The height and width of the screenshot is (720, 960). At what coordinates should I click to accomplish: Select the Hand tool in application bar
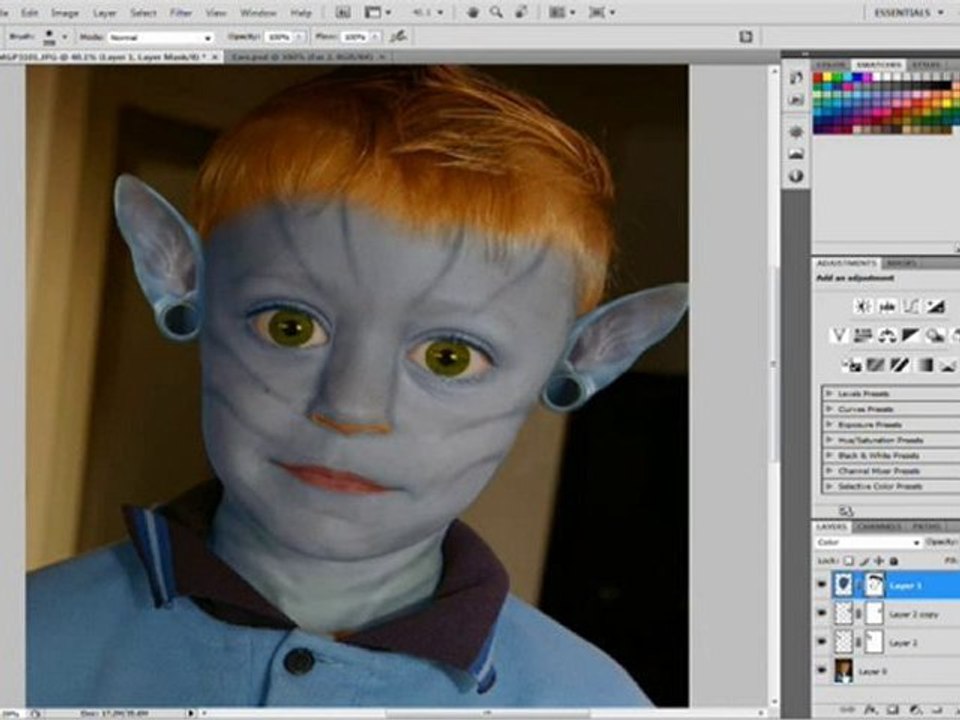coord(473,12)
